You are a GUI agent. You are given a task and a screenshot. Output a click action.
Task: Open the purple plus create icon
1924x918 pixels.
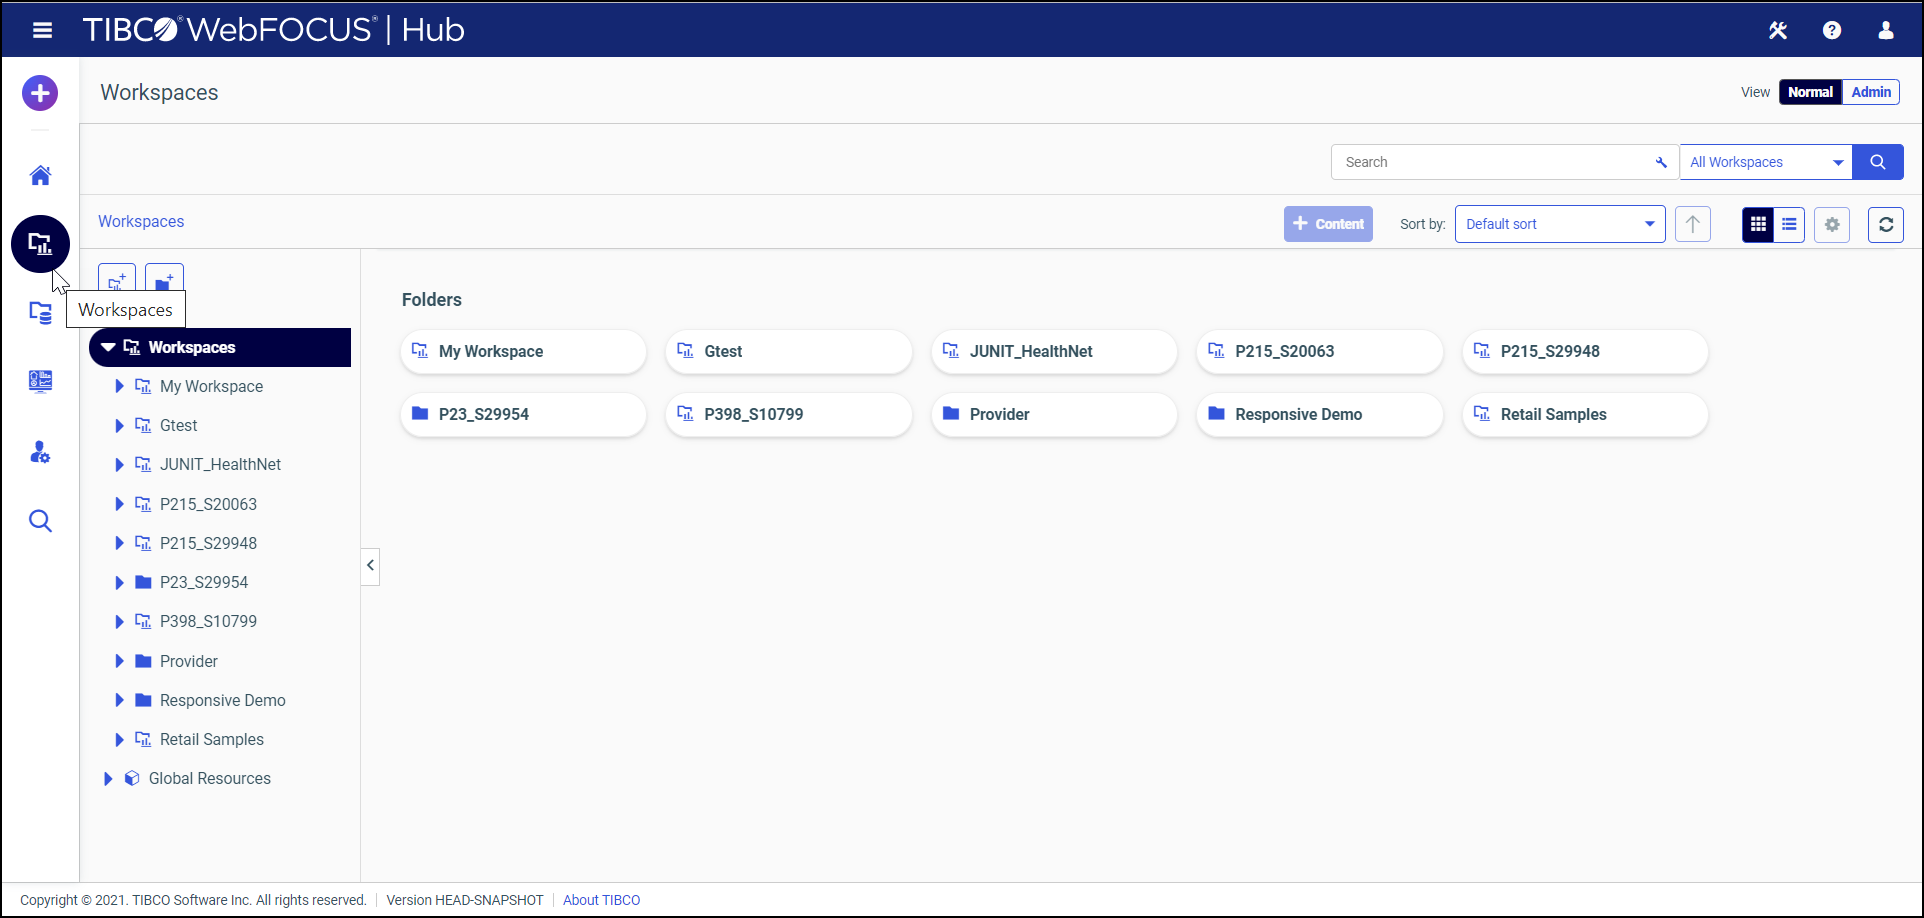tap(39, 92)
